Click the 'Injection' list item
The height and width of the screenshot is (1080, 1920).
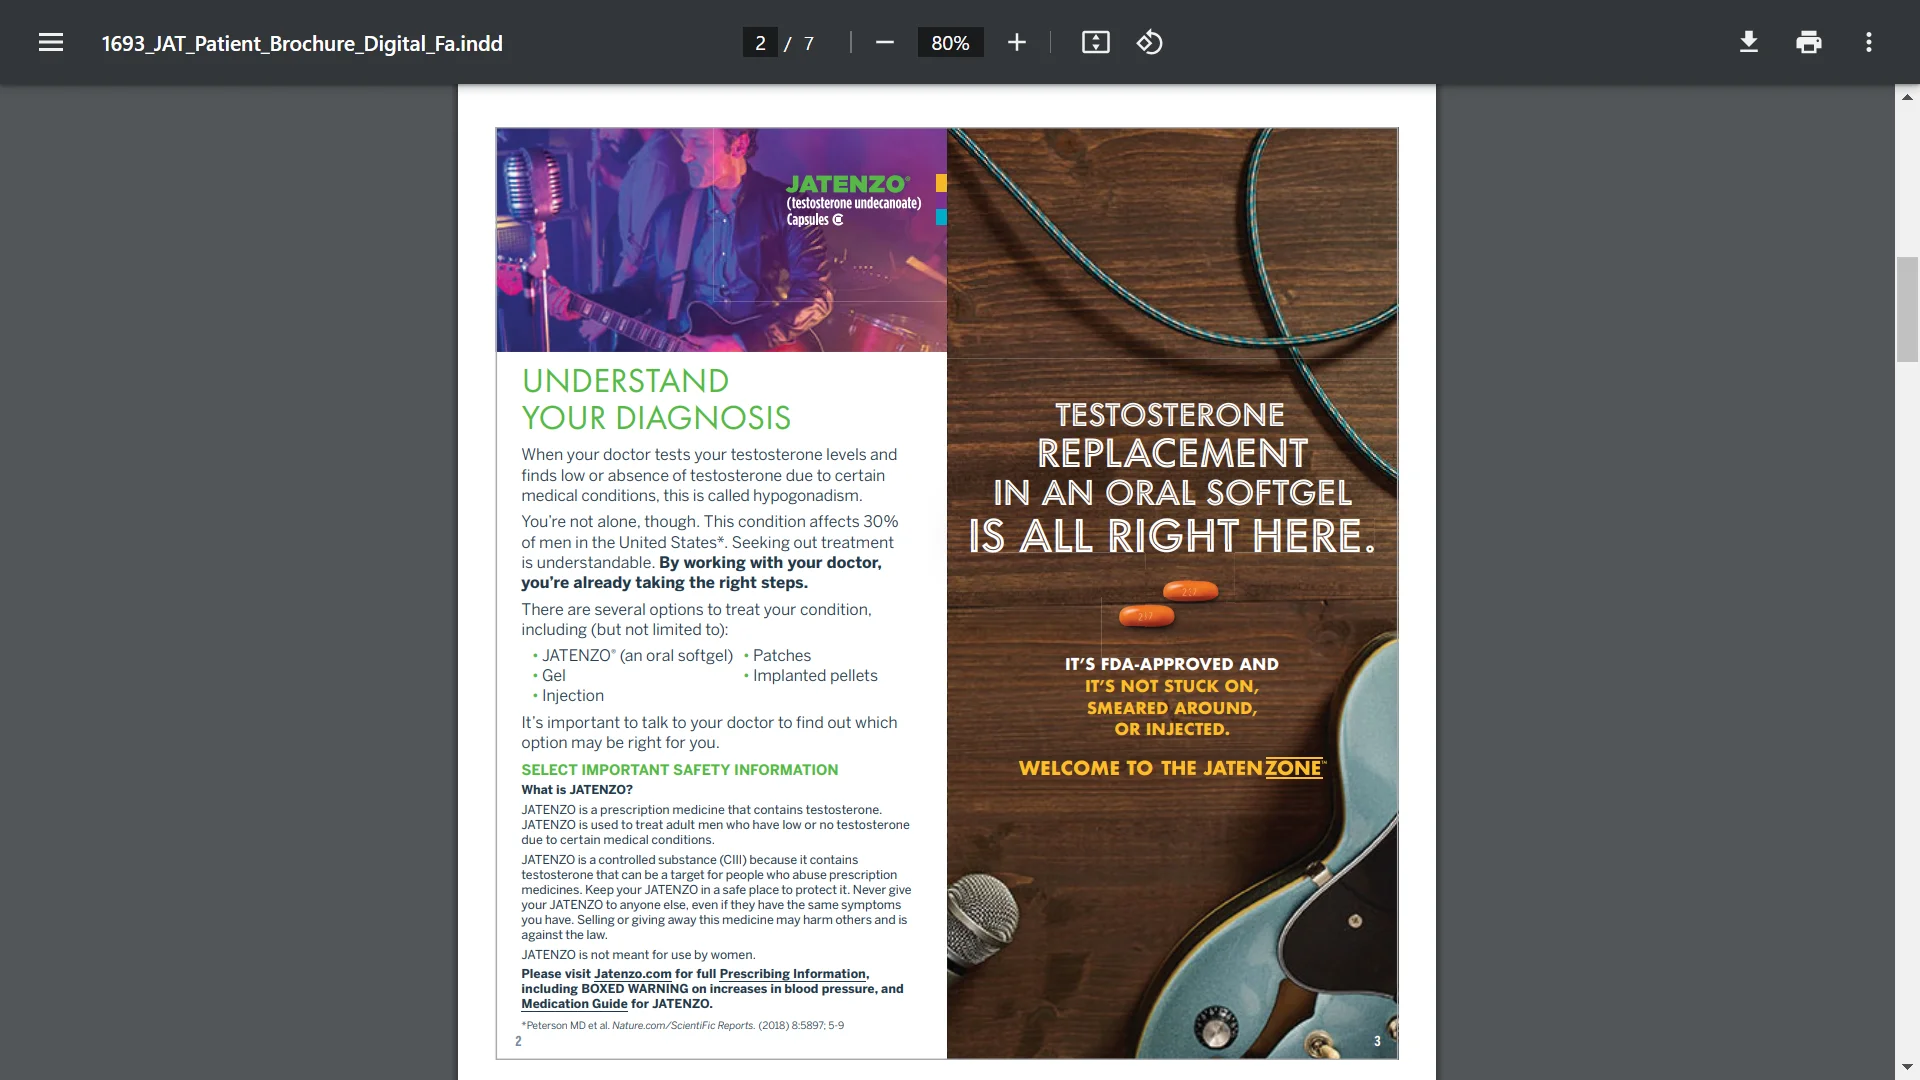pos(573,696)
